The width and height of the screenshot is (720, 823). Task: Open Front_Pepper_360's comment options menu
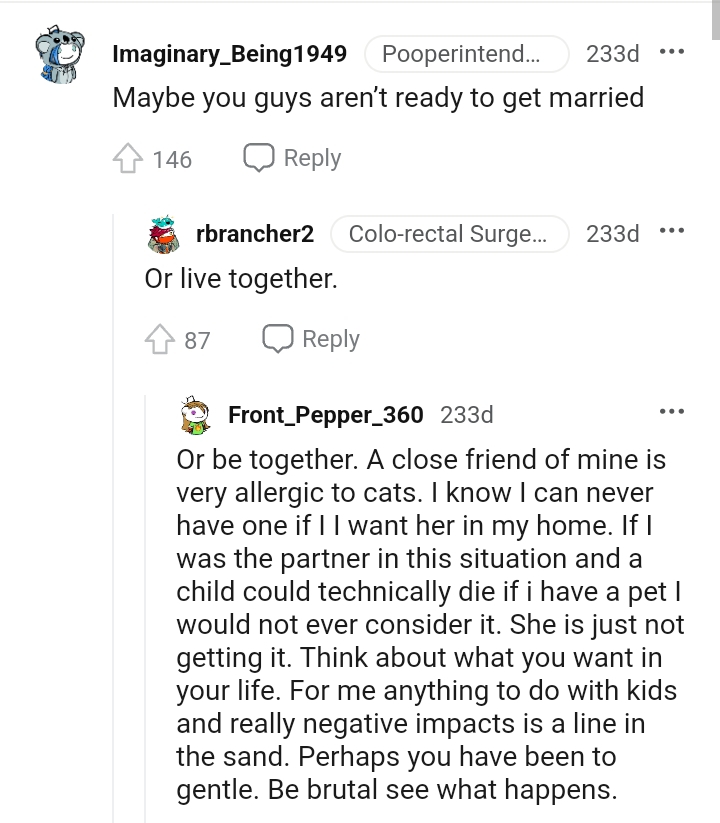673,410
